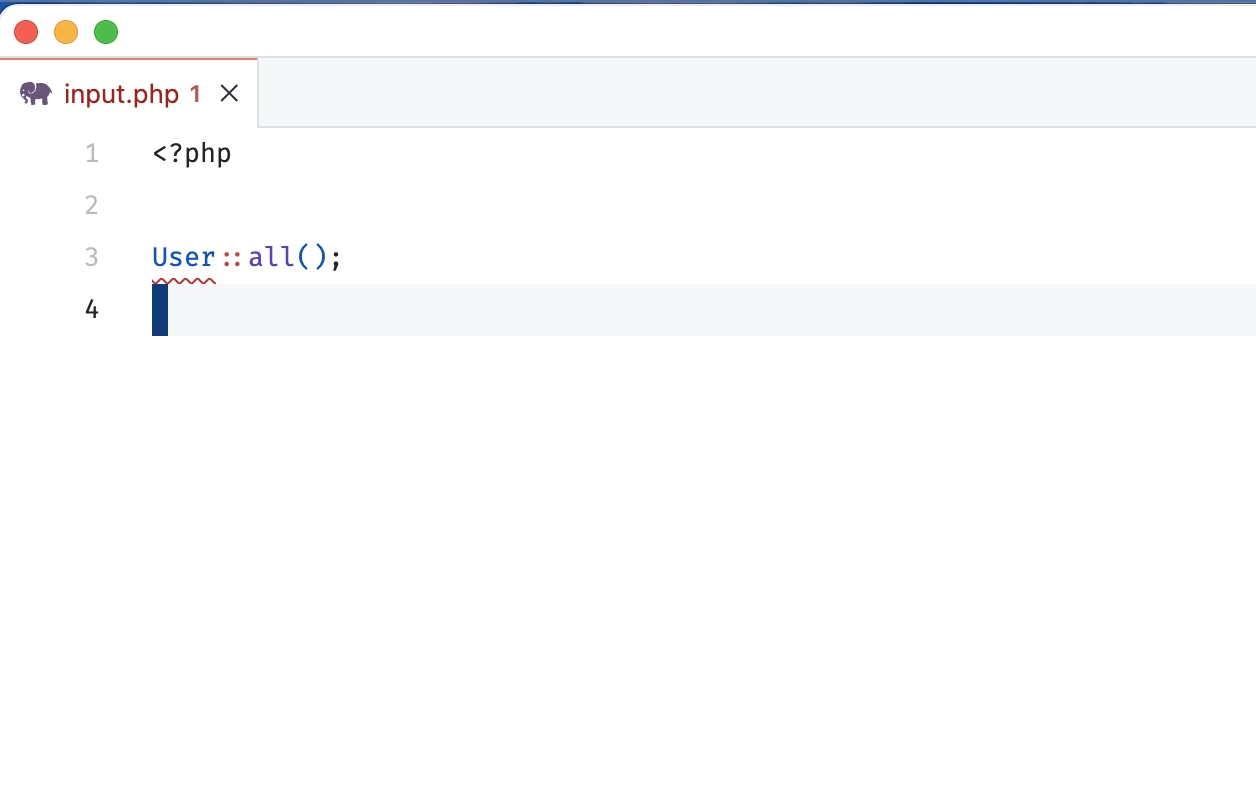Click line number 1 in the gutter
The width and height of the screenshot is (1256, 790).
pos(92,154)
